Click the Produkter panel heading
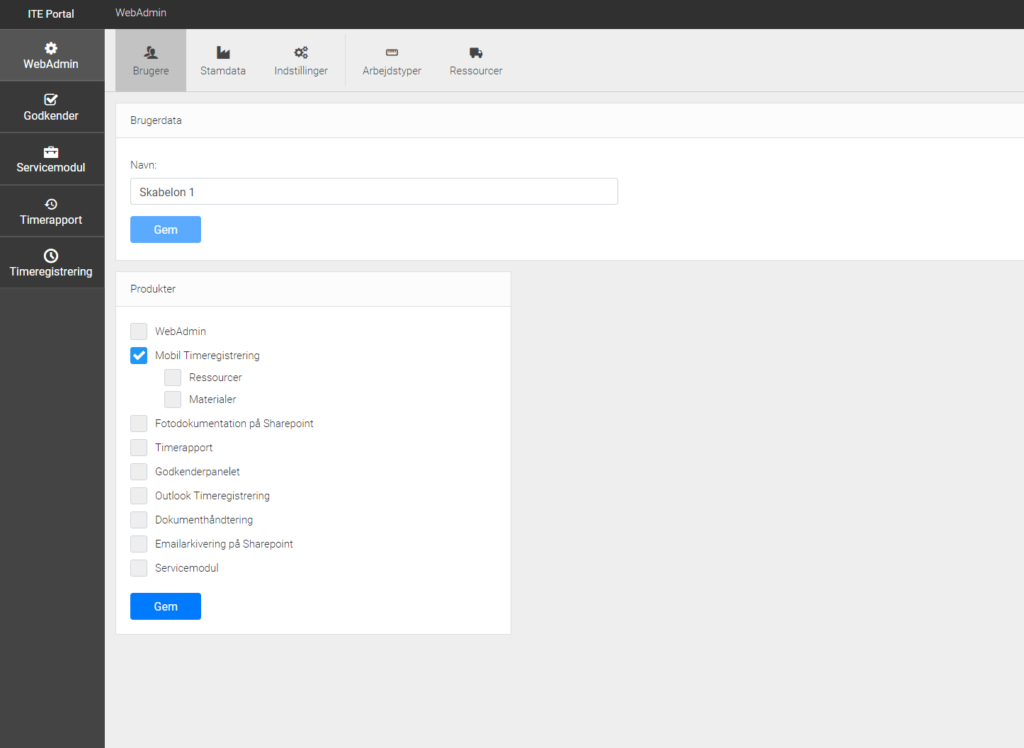Screen dimensions: 1024x748 pyautogui.click(x=153, y=289)
